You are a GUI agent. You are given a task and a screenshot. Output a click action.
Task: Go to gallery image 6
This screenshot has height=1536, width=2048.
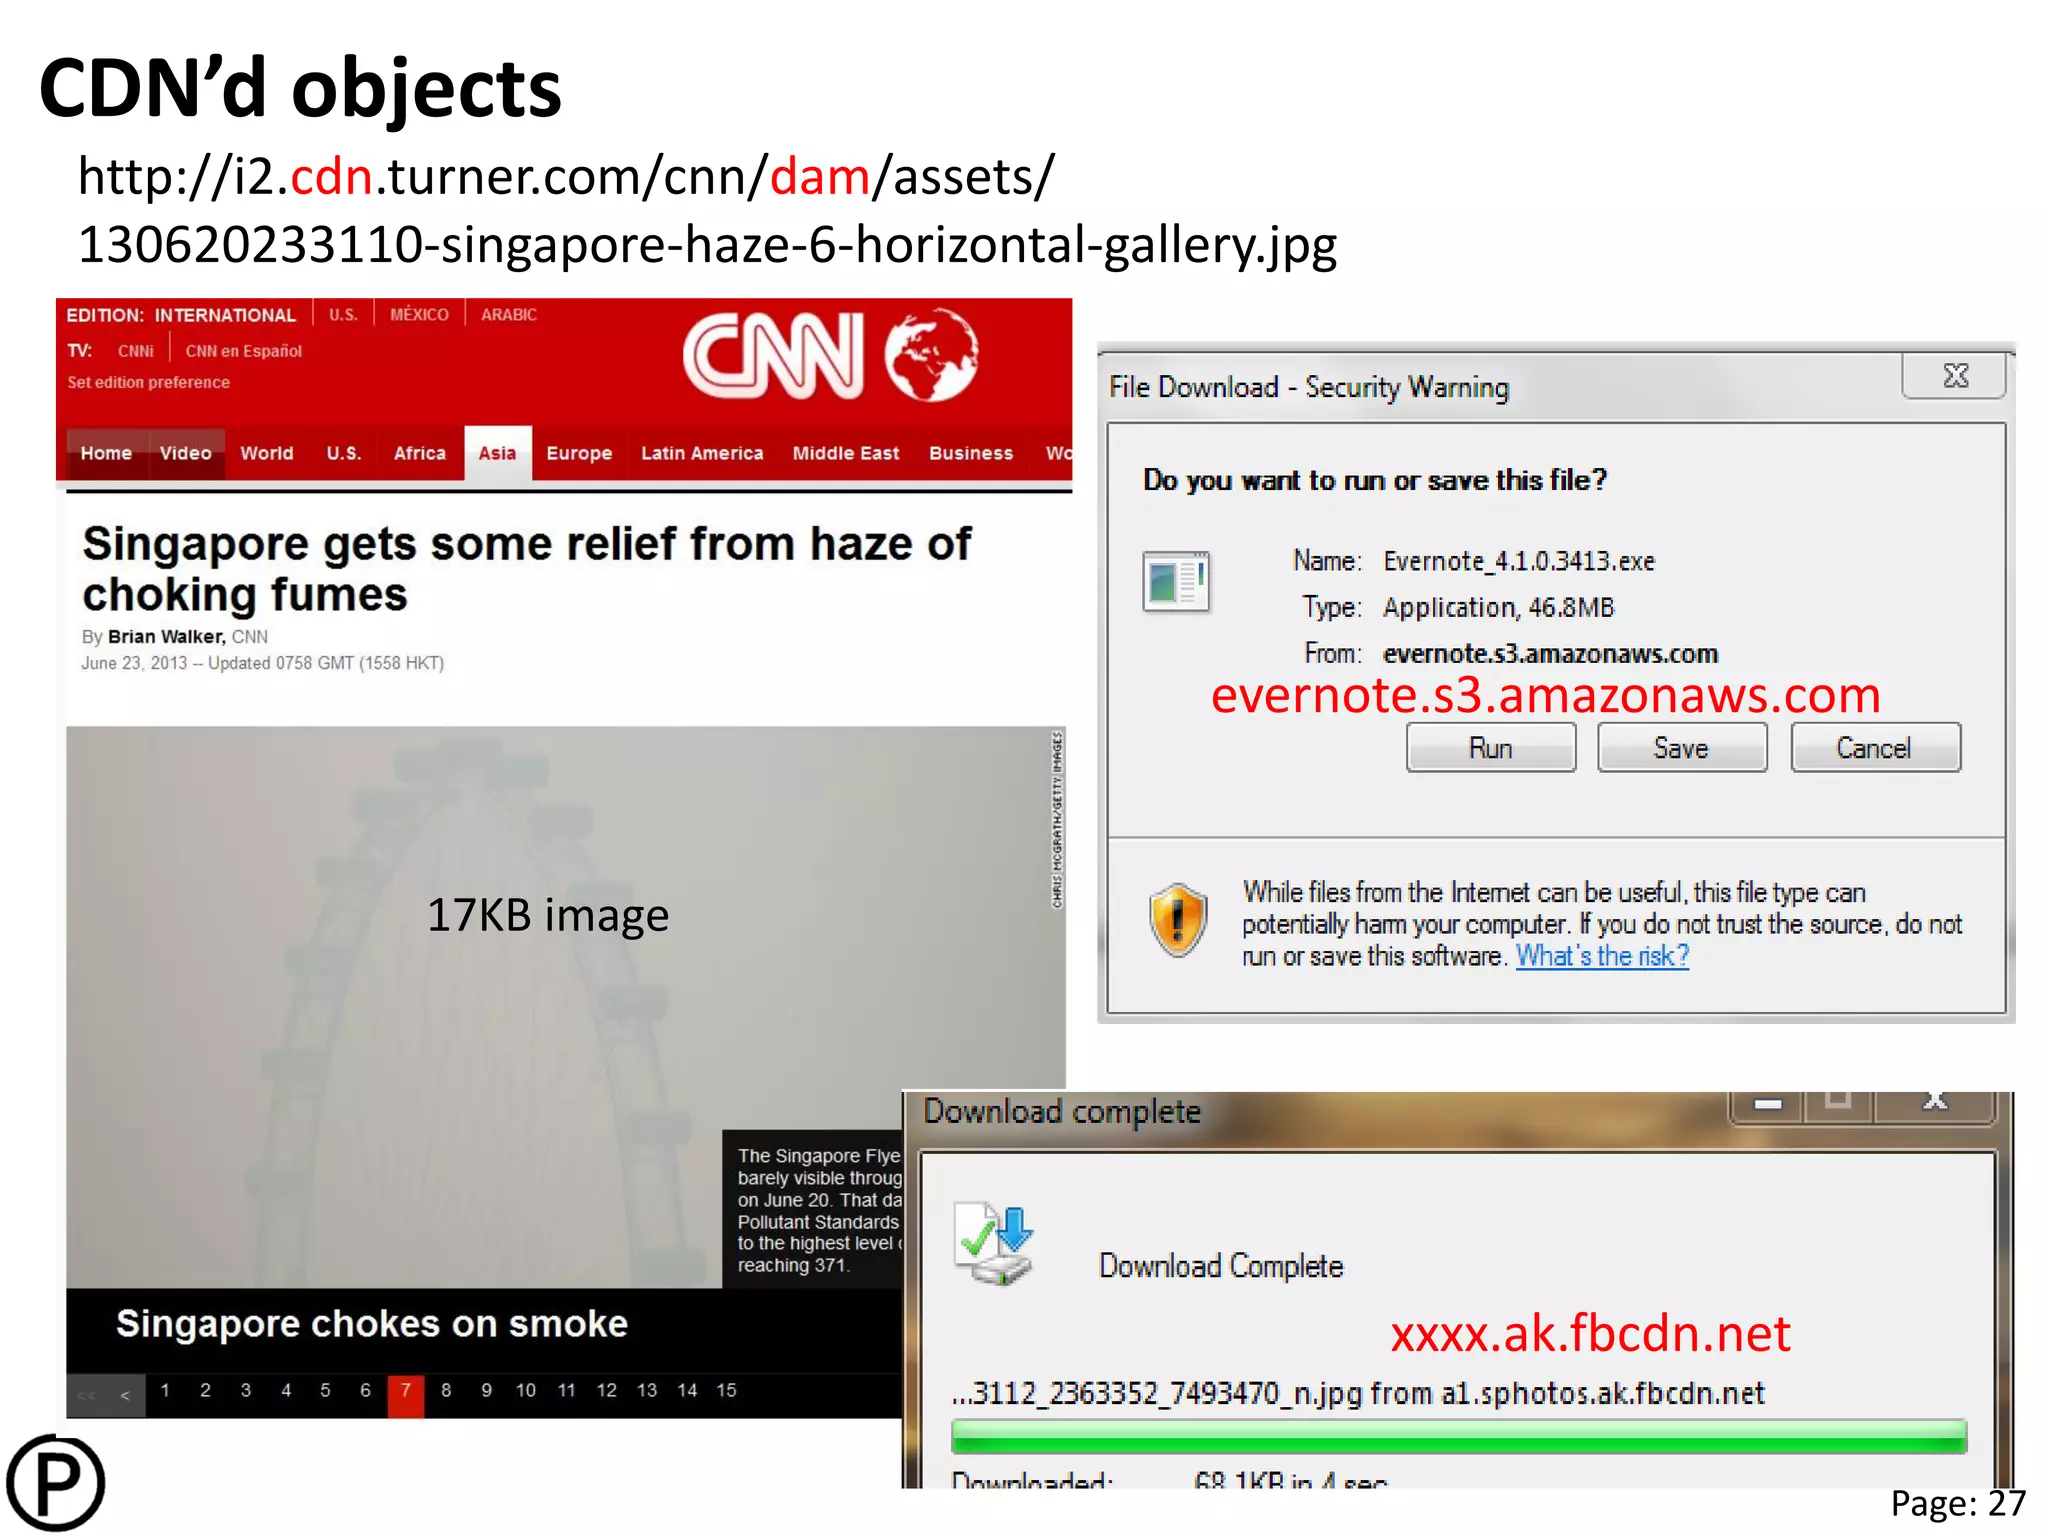(365, 1391)
